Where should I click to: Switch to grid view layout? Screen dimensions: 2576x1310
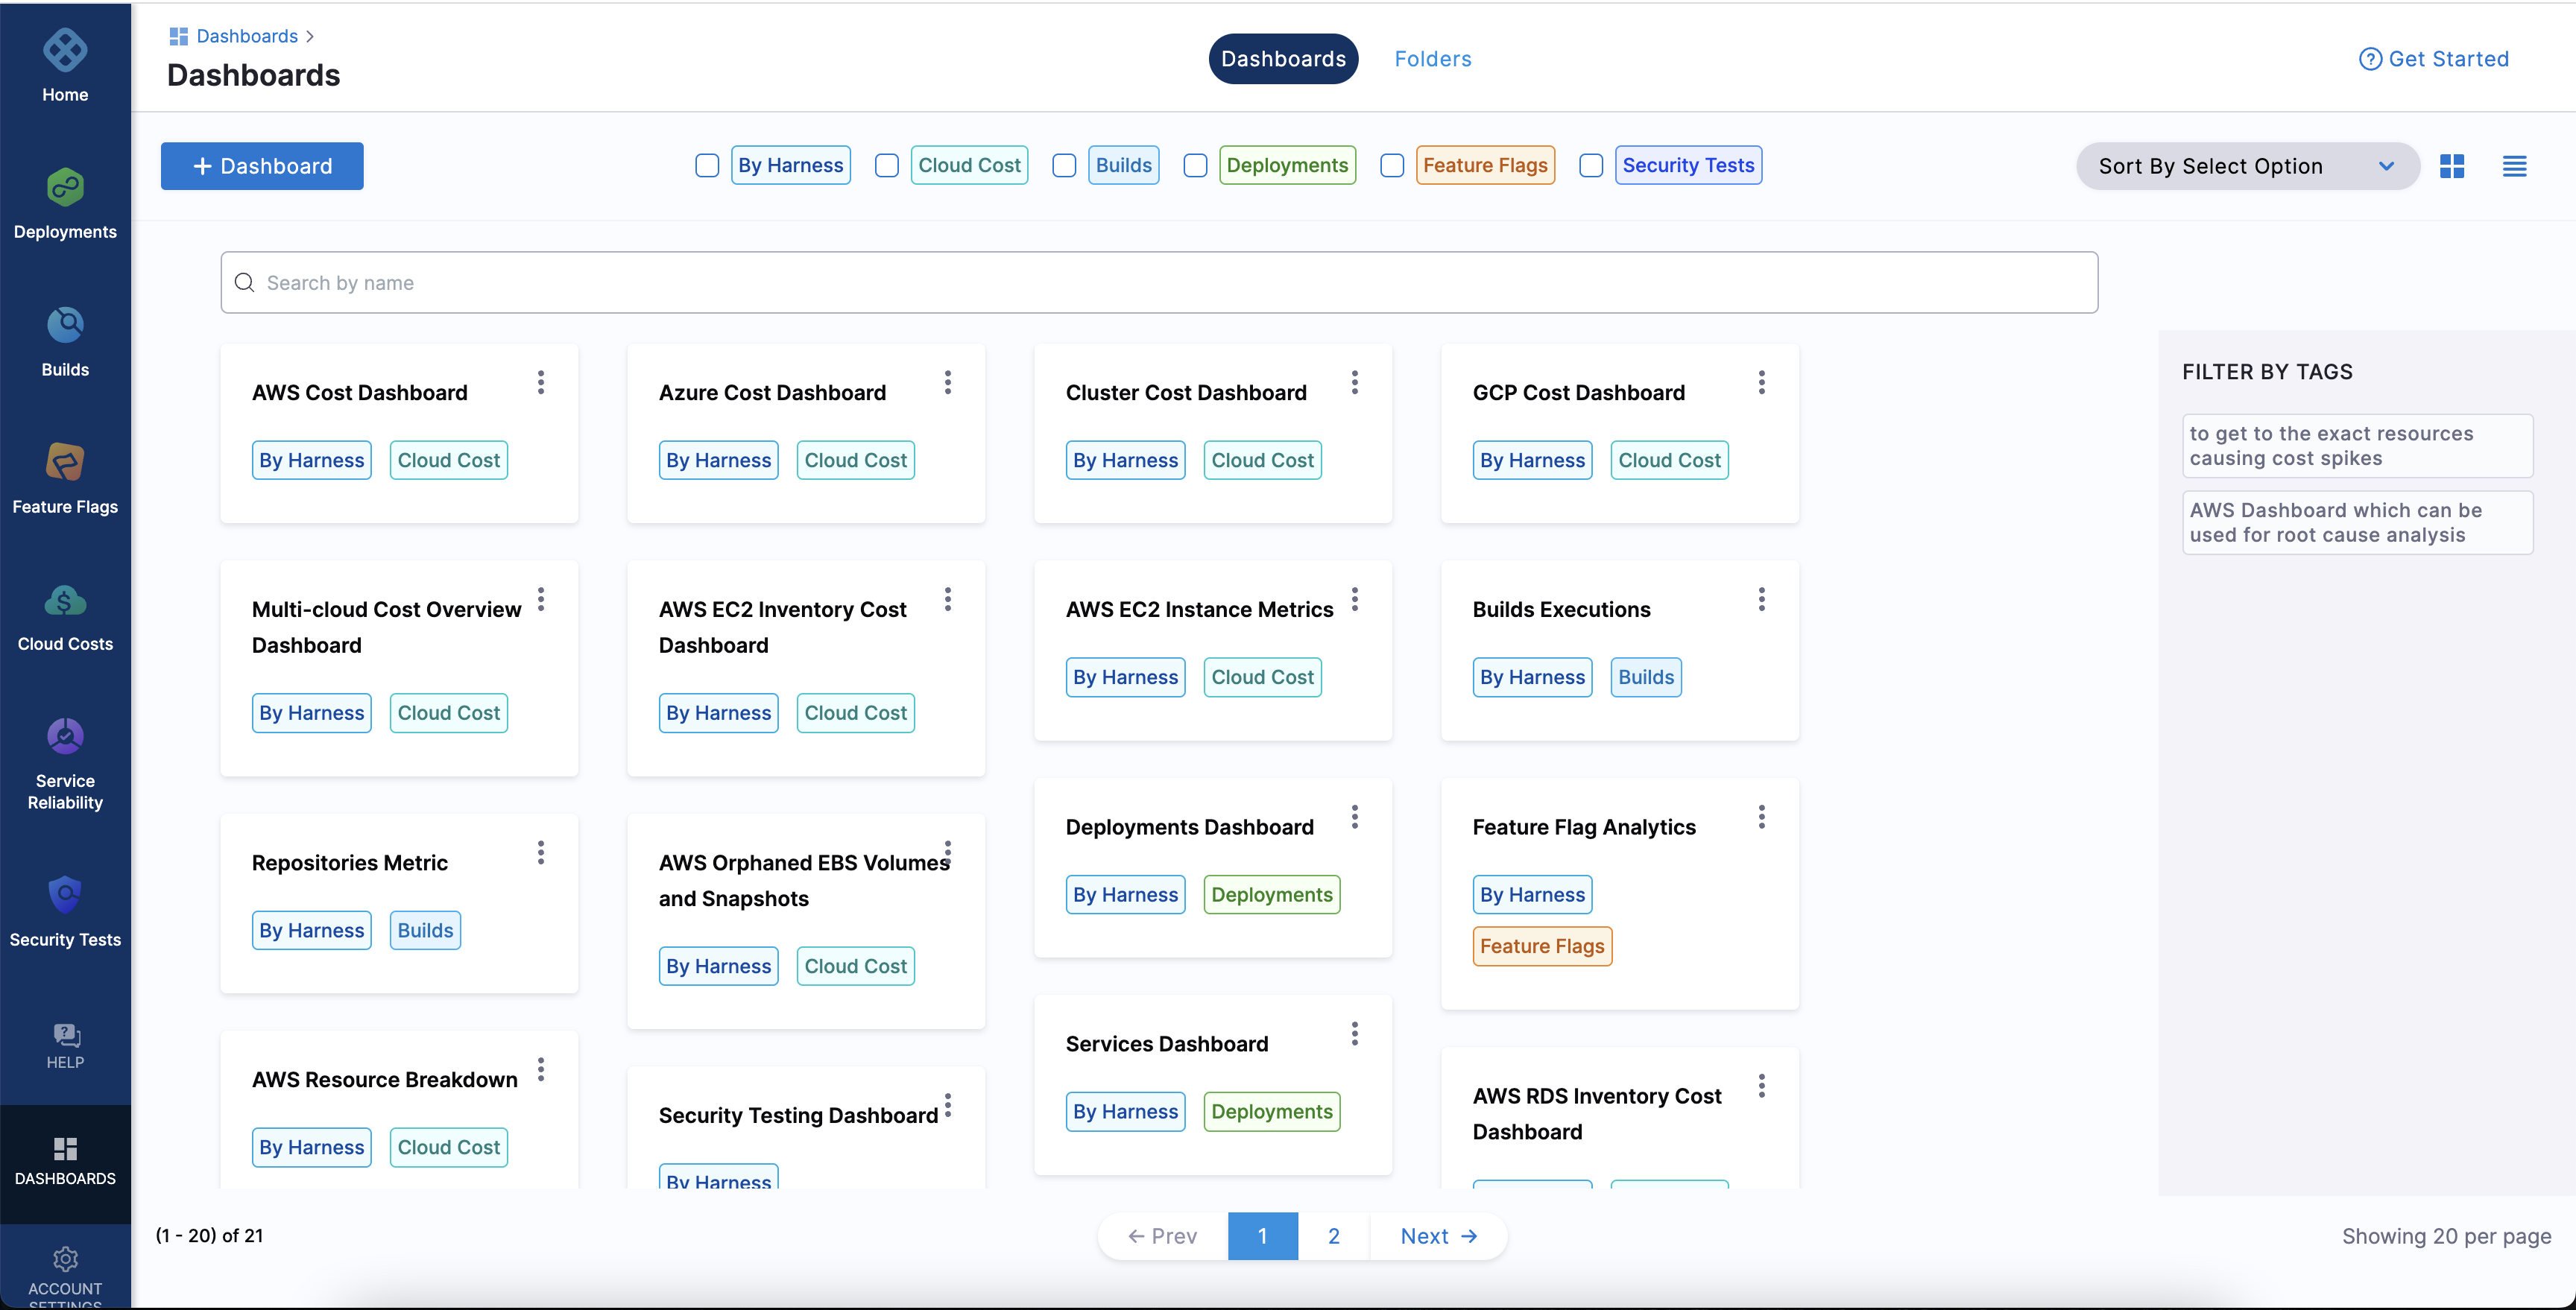[x=2451, y=166]
